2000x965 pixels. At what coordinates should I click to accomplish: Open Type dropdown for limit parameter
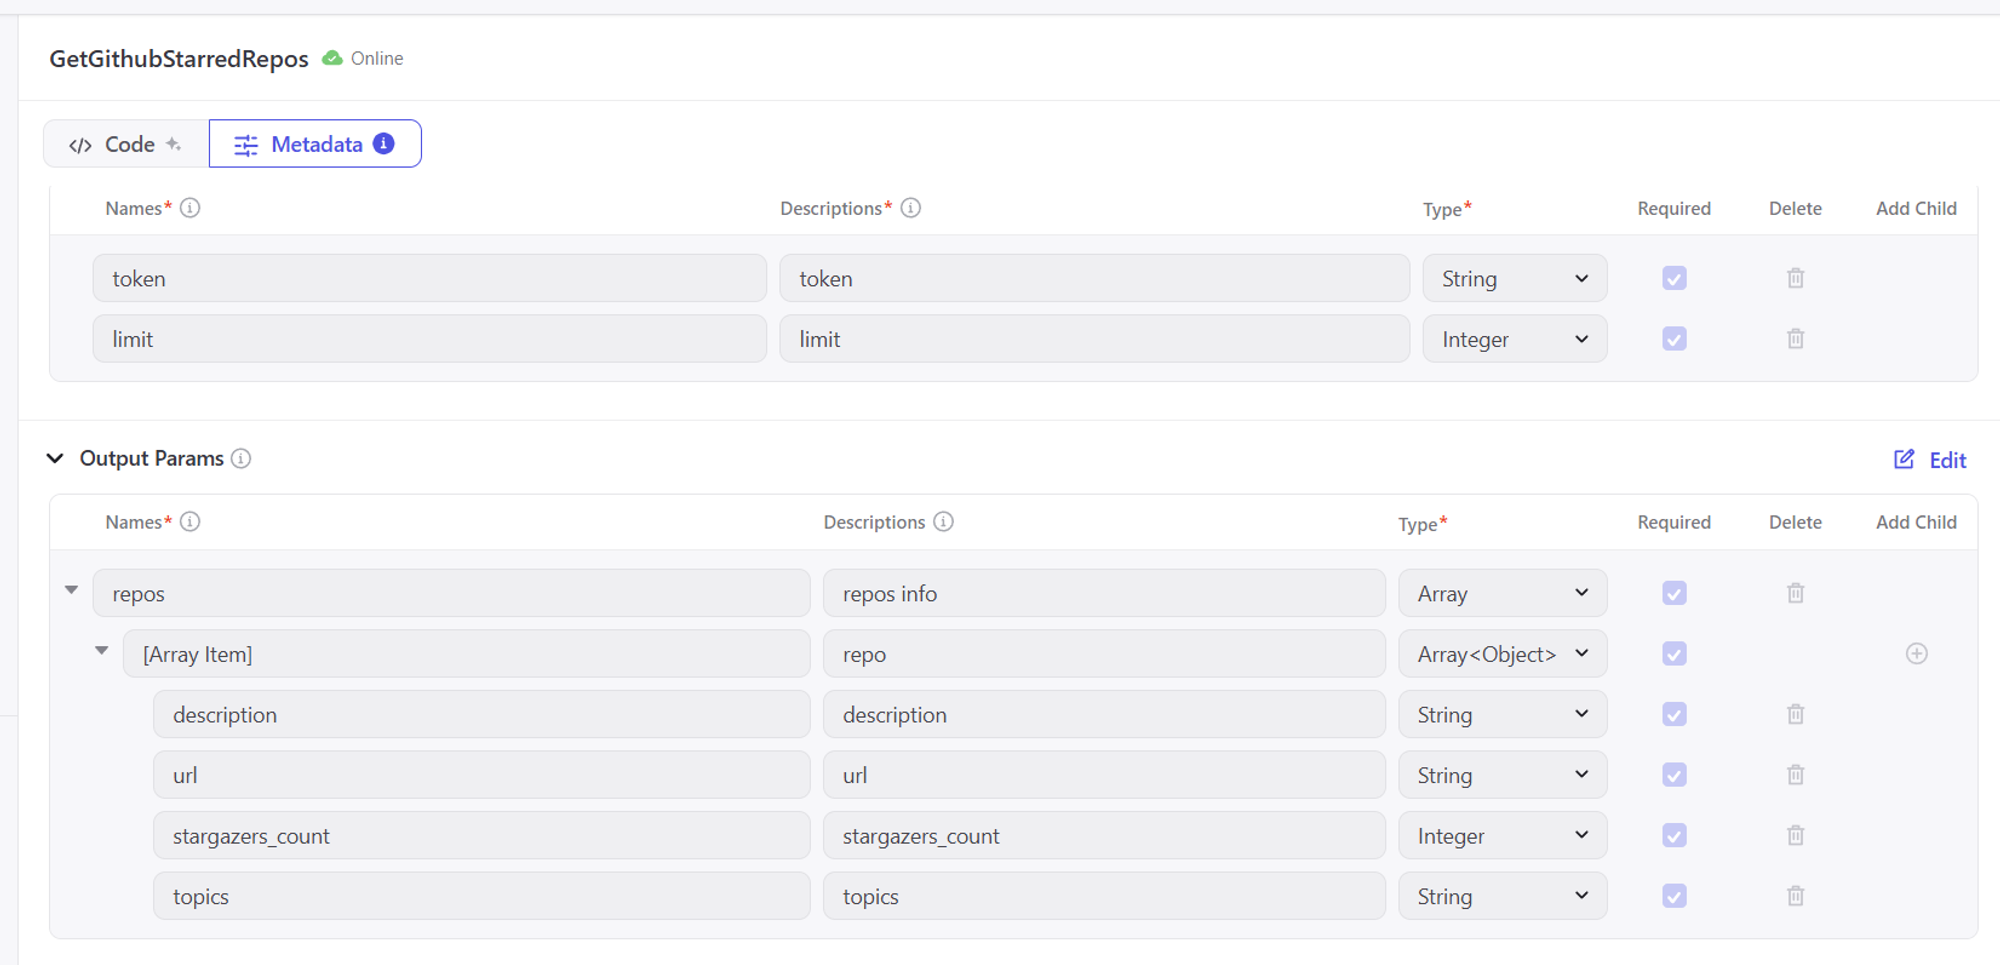click(x=1514, y=339)
